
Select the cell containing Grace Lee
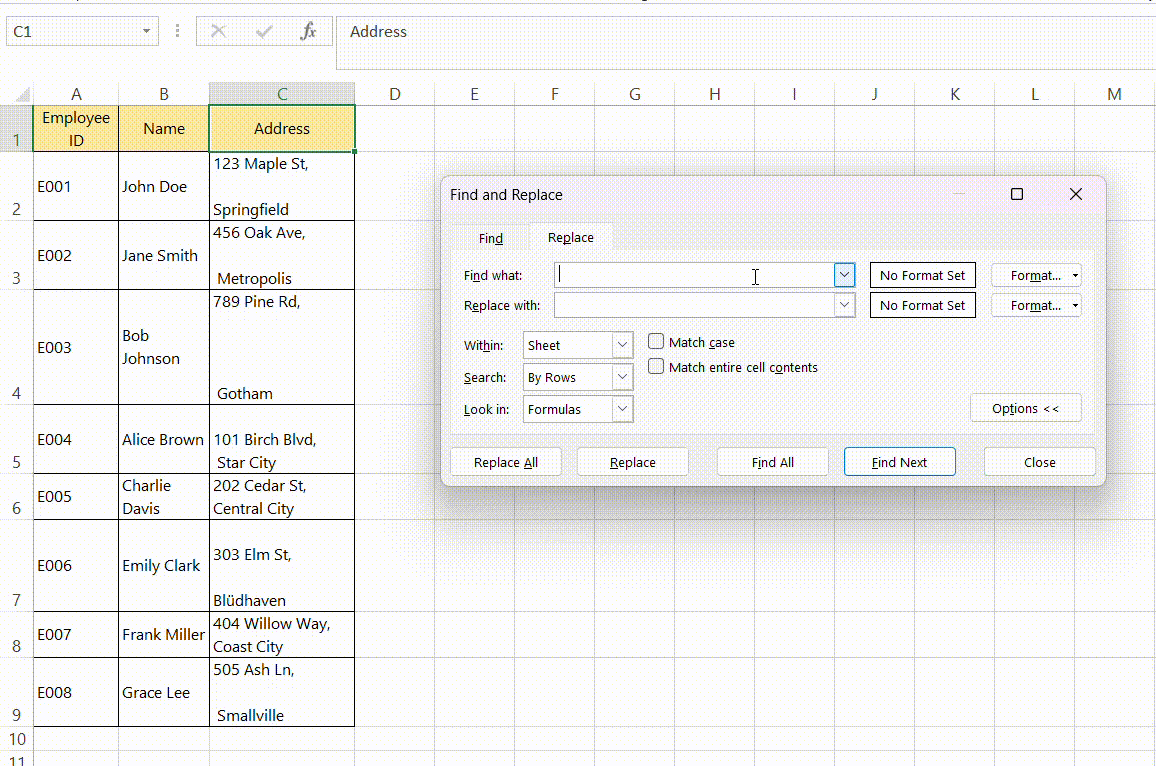[x=164, y=692]
